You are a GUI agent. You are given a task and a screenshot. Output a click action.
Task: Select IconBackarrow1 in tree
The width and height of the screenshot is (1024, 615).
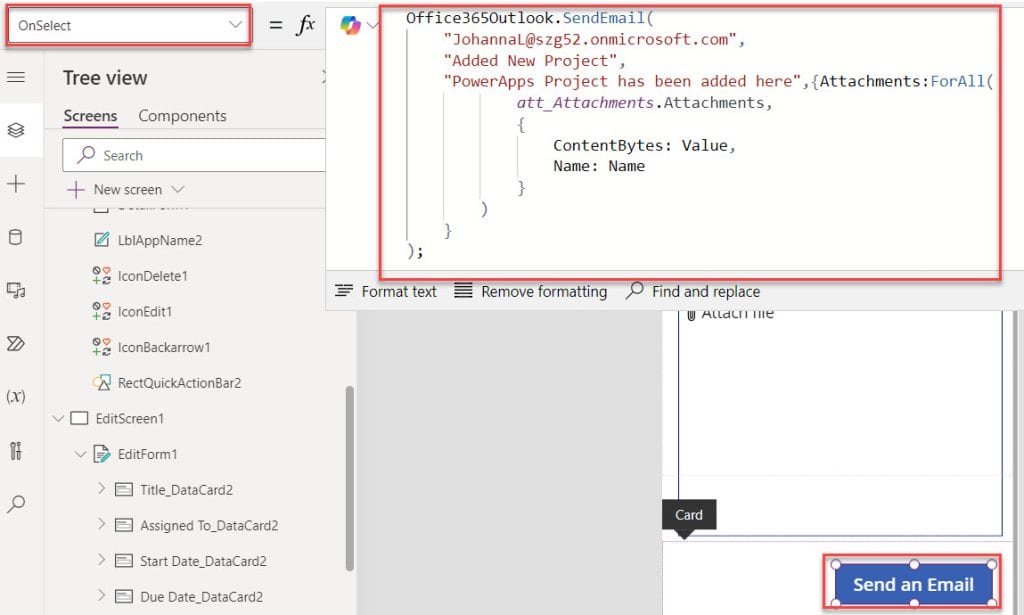[164, 347]
